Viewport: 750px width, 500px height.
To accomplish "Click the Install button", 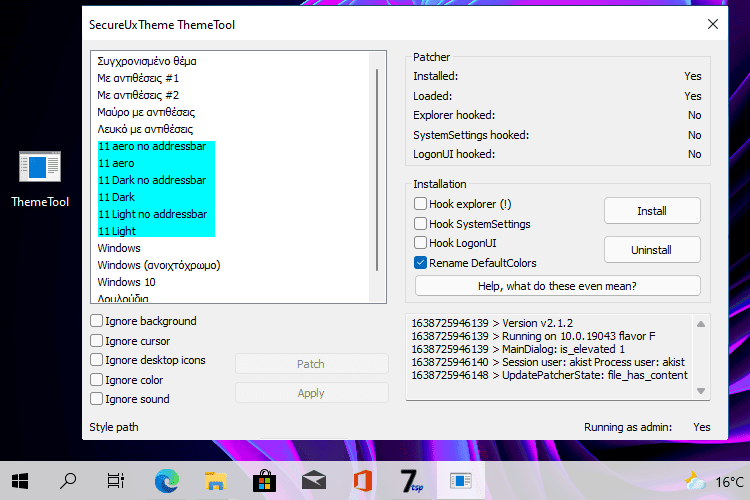I will click(x=652, y=211).
